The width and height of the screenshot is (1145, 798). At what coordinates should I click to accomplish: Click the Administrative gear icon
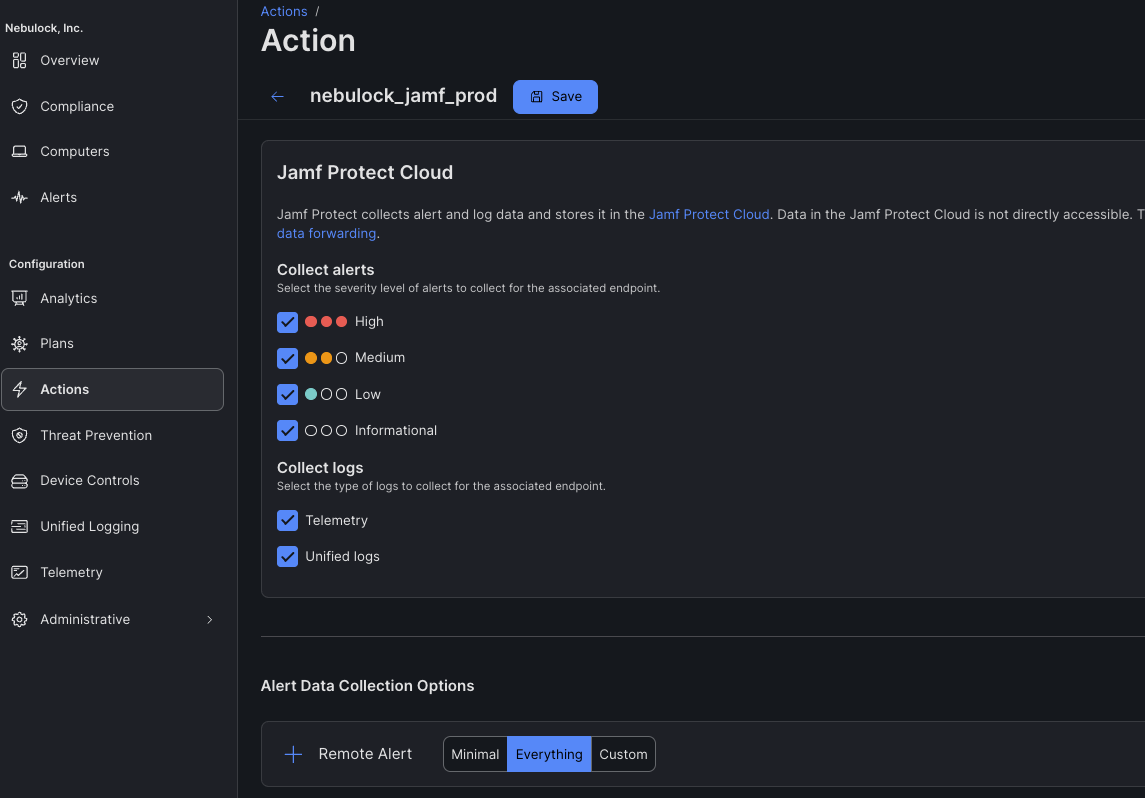click(x=20, y=620)
